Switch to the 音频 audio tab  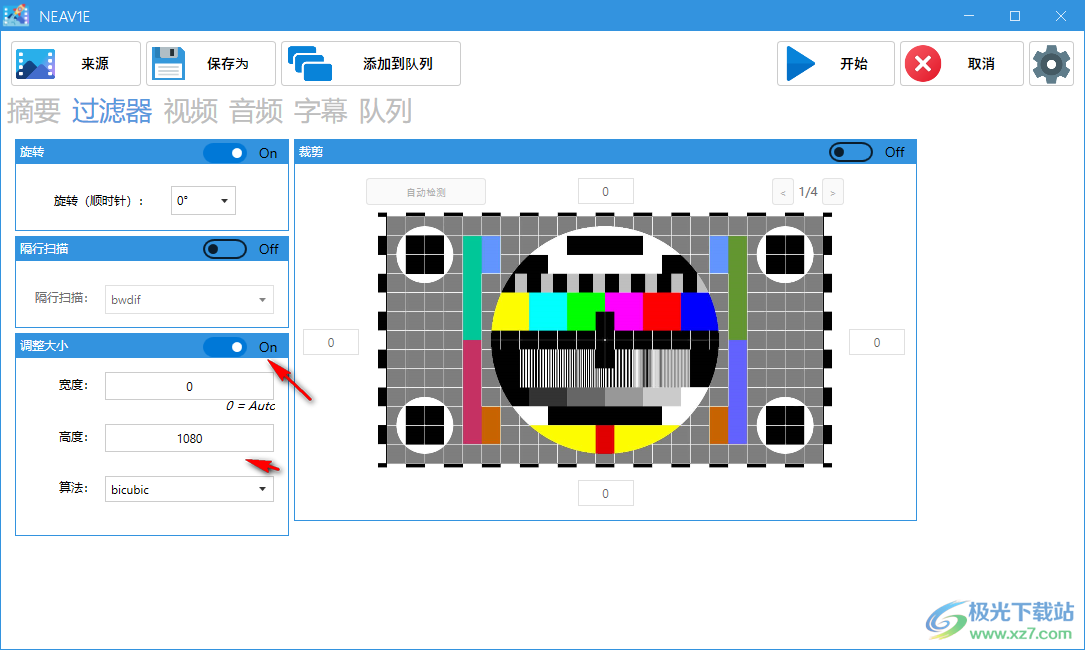(x=256, y=111)
